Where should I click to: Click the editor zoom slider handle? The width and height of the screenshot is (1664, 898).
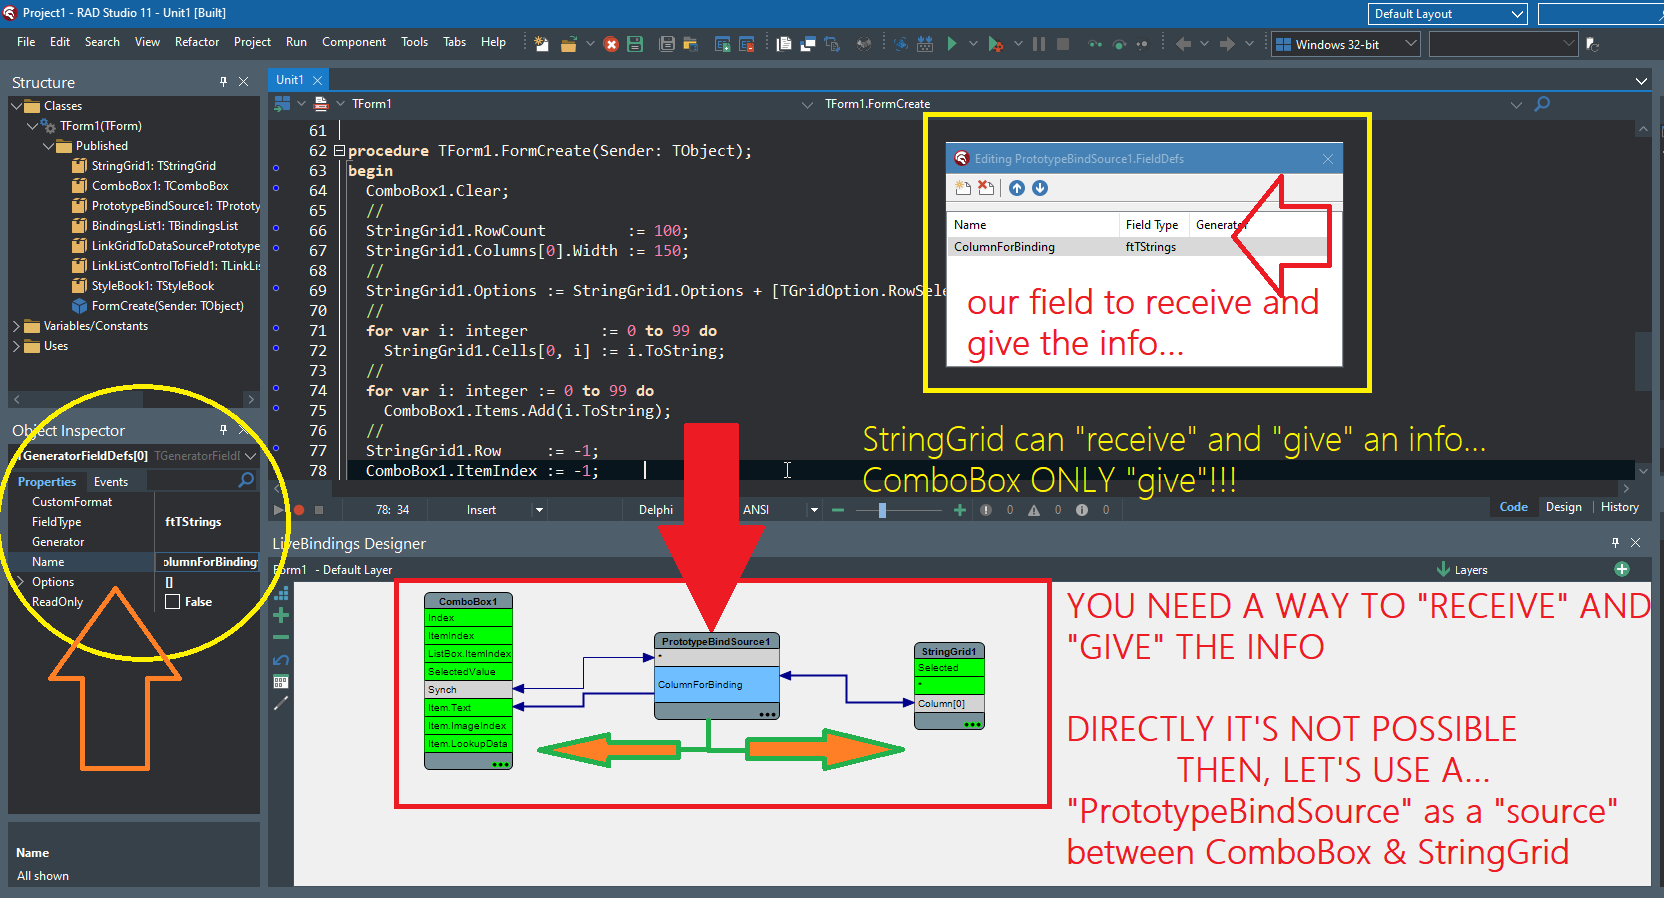(x=882, y=510)
